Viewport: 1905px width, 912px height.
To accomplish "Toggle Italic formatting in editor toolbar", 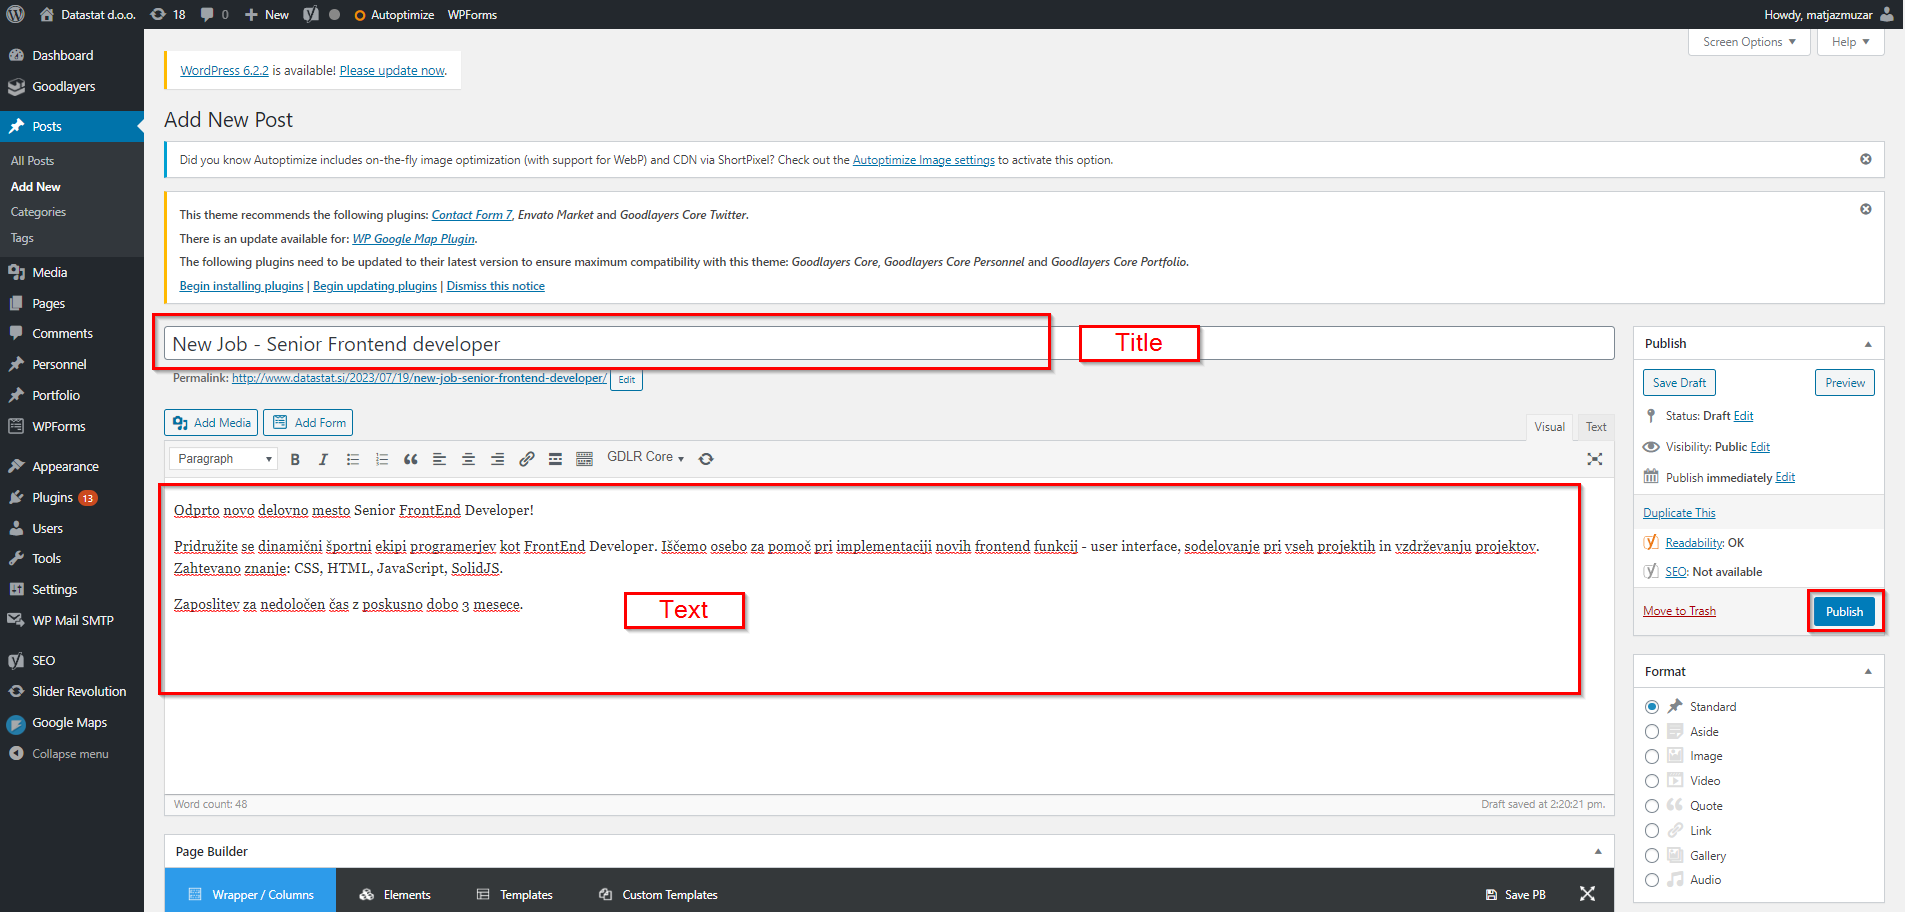I will click(323, 459).
